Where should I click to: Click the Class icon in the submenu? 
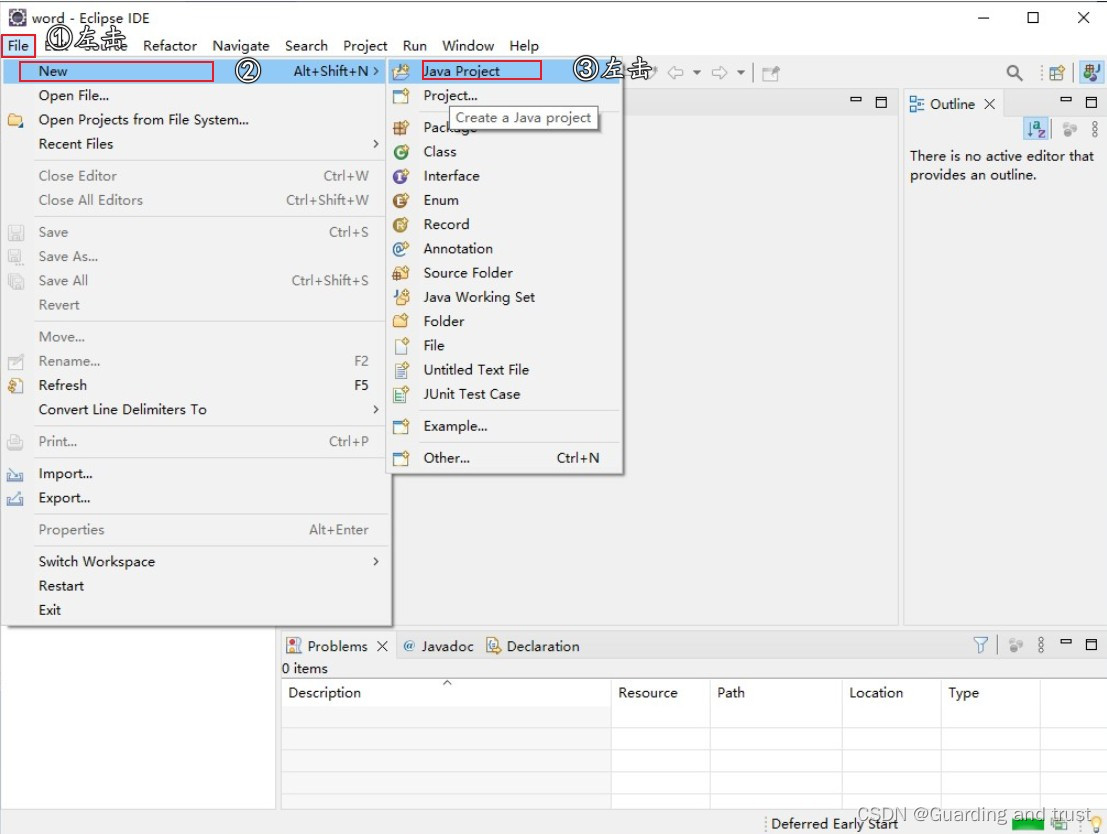401,152
